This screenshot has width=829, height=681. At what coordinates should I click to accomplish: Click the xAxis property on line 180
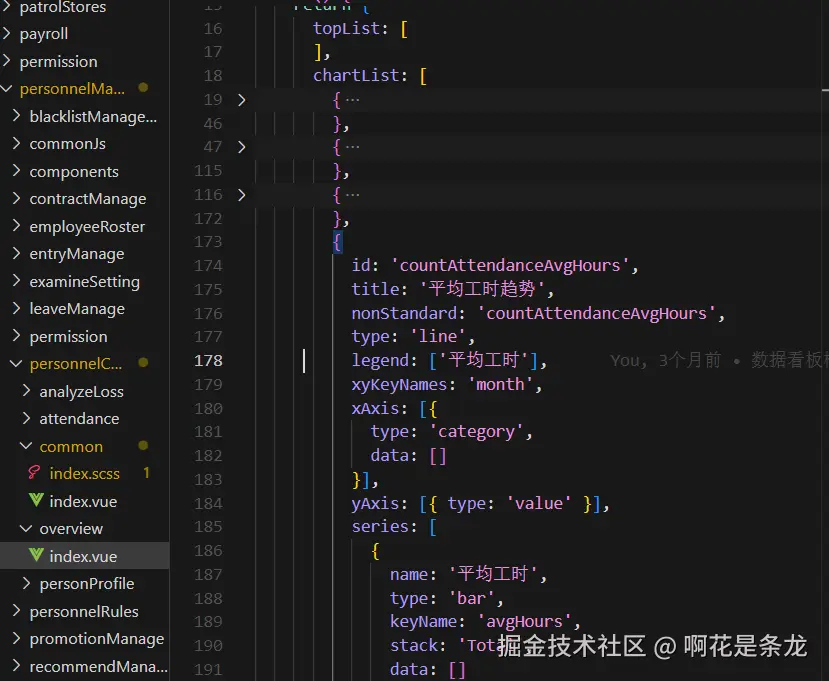tap(375, 409)
